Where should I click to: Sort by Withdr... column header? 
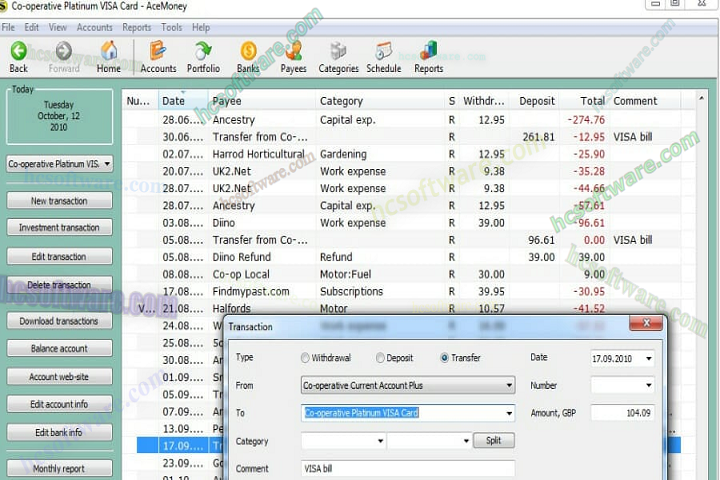(484, 101)
